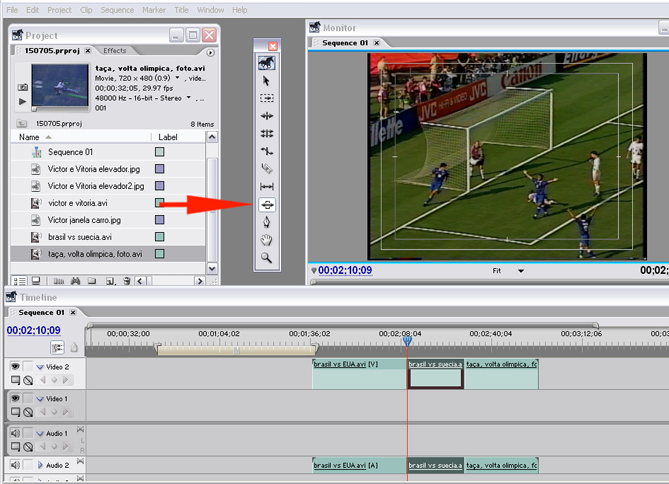Mute the Audio 1 track speaker
669x484 pixels.
15,433
